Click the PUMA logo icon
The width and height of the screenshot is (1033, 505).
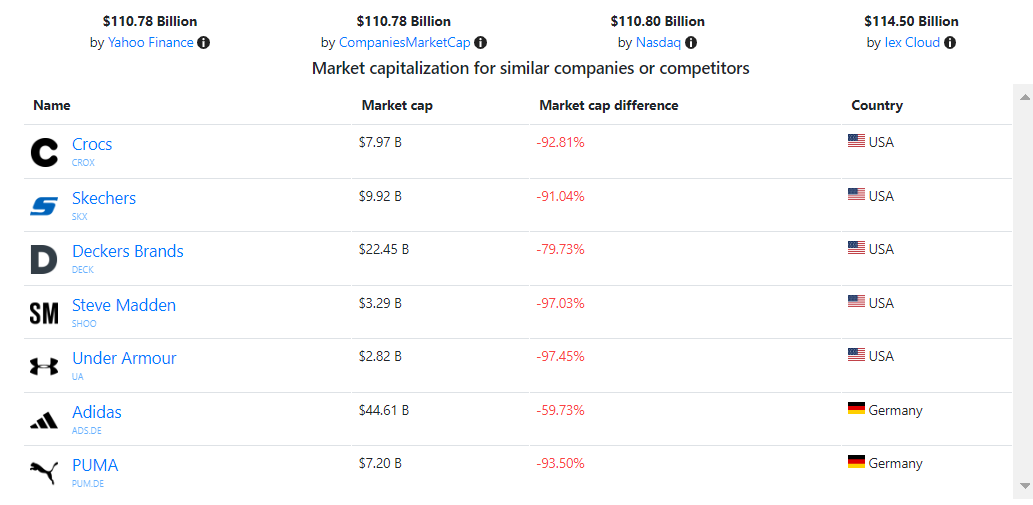click(44, 473)
